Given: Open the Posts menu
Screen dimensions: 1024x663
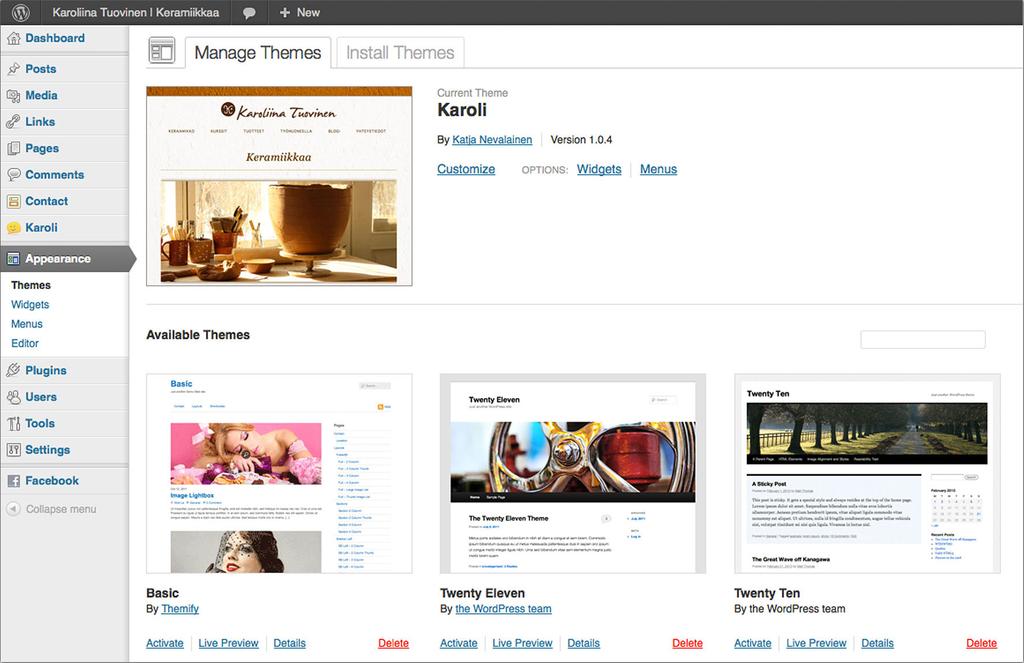Looking at the screenshot, I should 40,69.
